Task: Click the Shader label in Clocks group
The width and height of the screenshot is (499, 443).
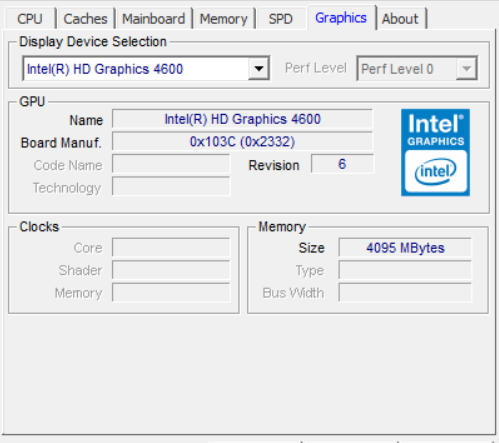Action: pos(80,270)
